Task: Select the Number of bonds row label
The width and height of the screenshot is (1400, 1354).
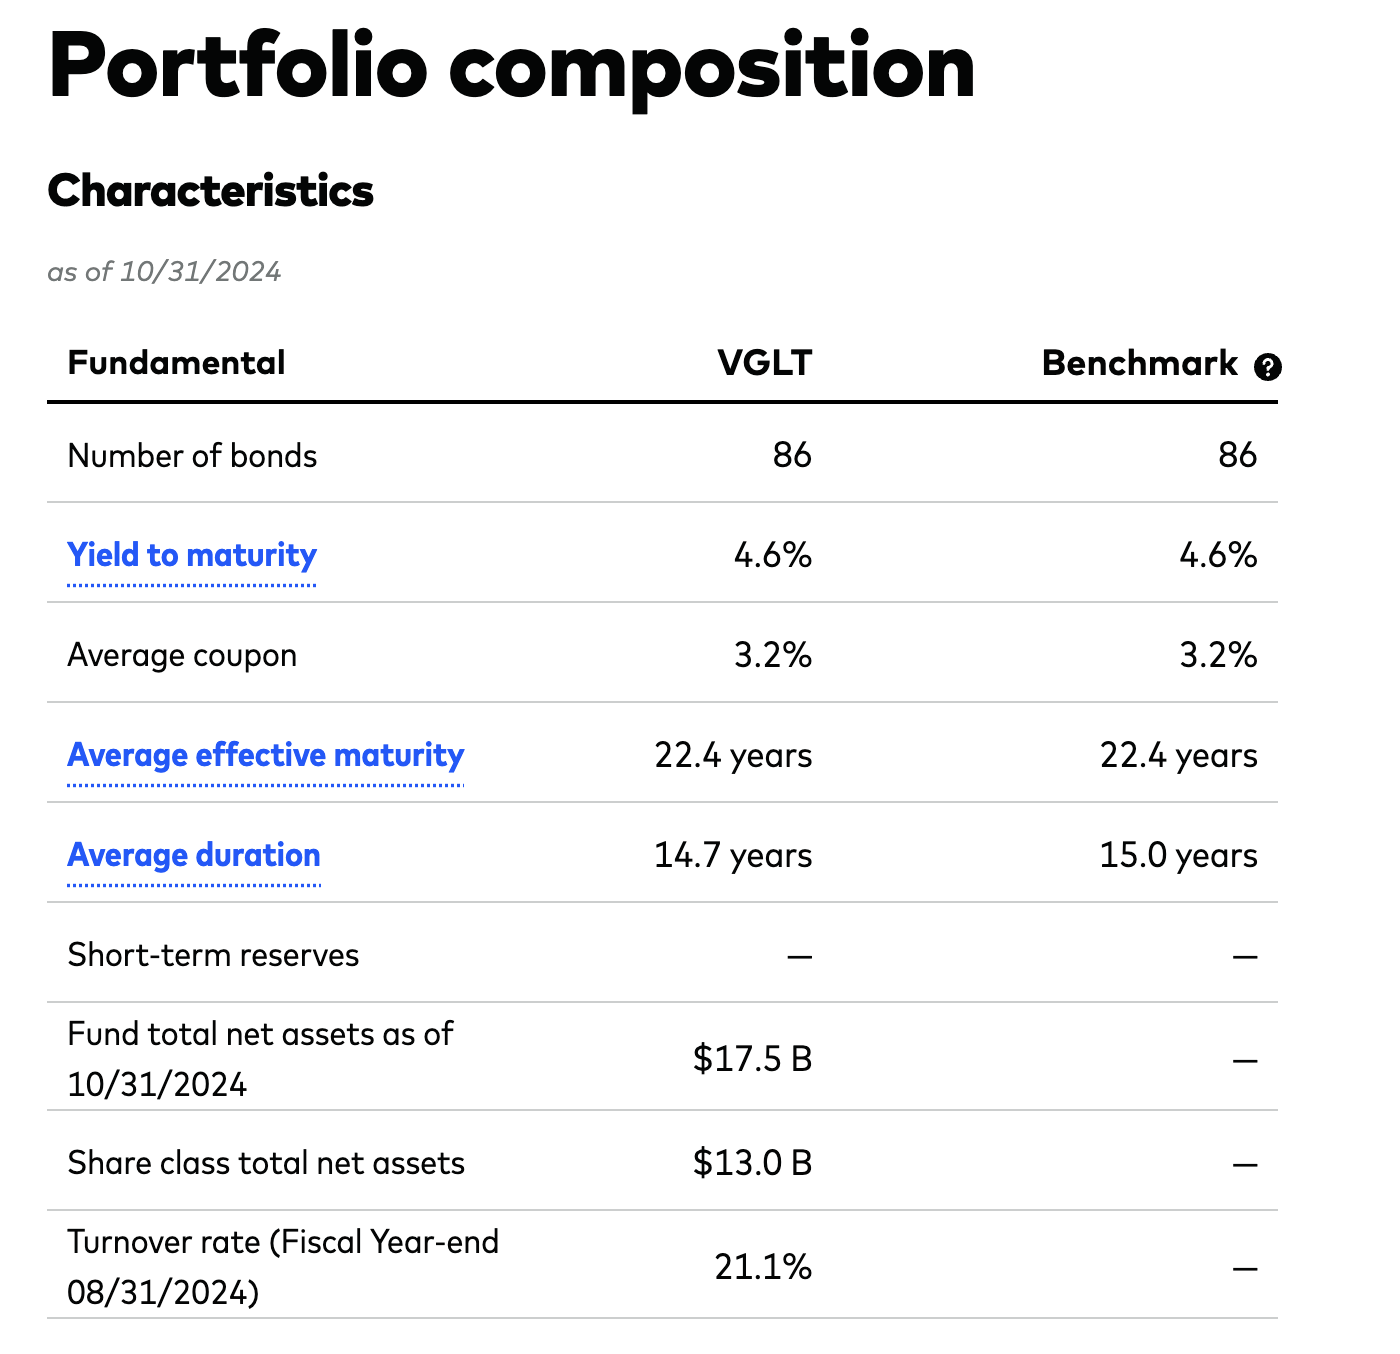Action: (192, 455)
